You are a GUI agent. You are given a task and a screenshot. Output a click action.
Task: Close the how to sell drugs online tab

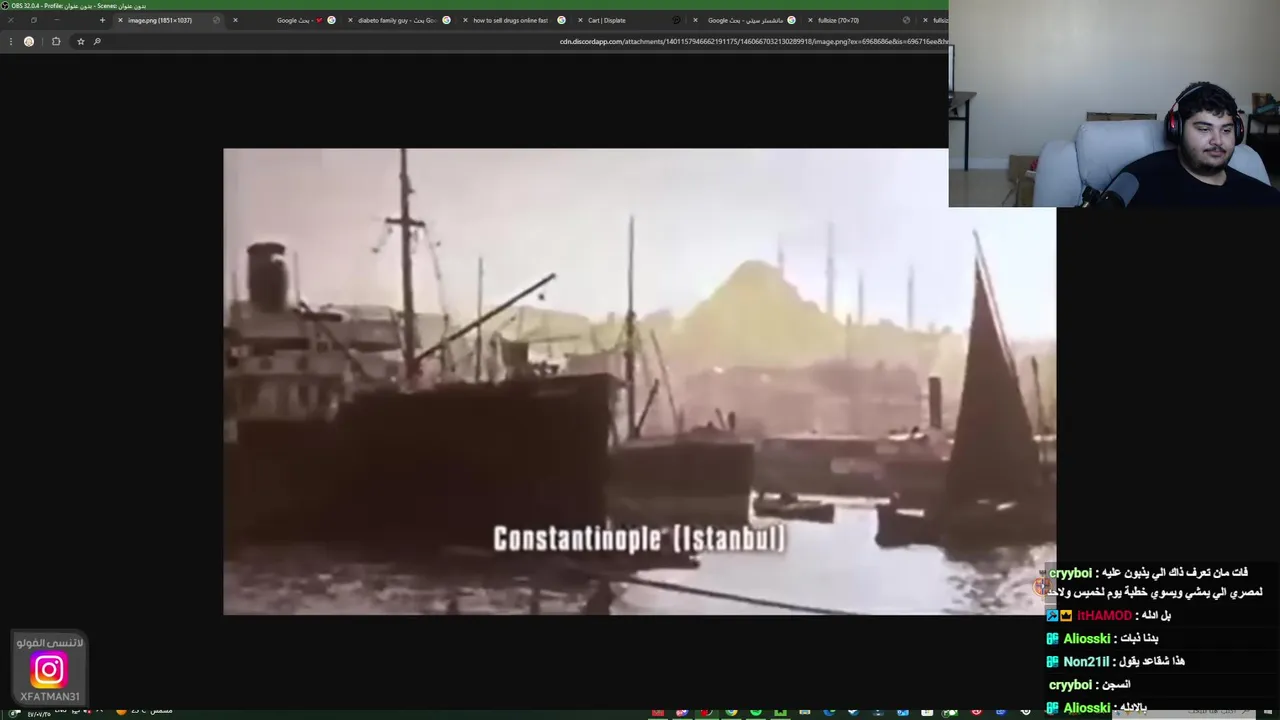(x=465, y=20)
